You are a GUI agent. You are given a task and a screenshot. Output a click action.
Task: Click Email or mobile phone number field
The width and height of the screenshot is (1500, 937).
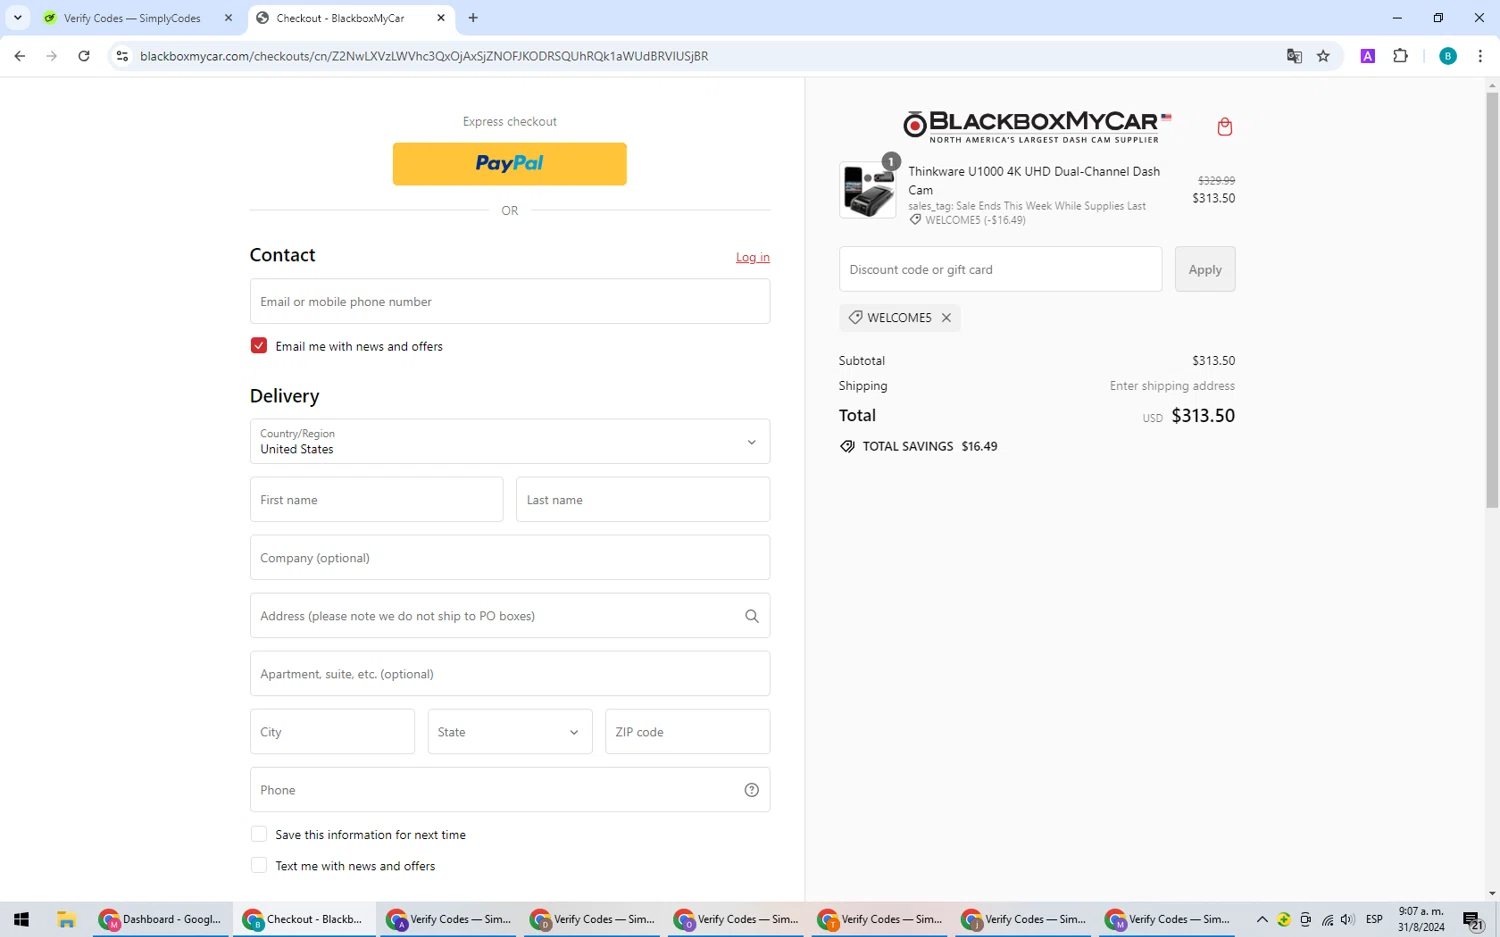click(x=510, y=301)
